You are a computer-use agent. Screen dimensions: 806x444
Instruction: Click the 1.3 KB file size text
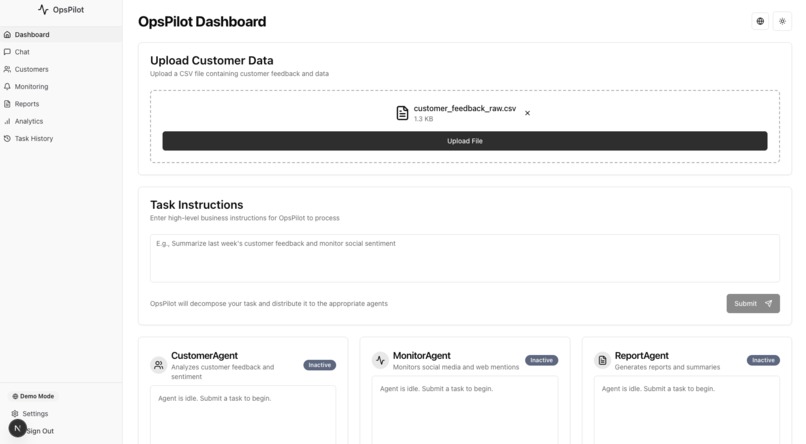424,119
